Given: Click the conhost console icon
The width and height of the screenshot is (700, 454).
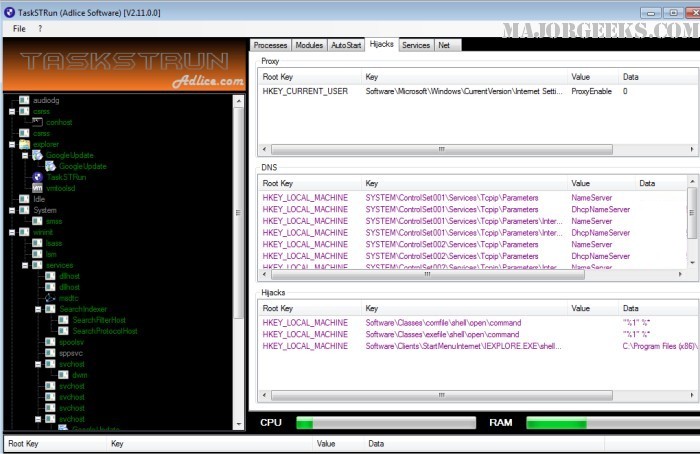Looking at the screenshot, I should (37, 122).
